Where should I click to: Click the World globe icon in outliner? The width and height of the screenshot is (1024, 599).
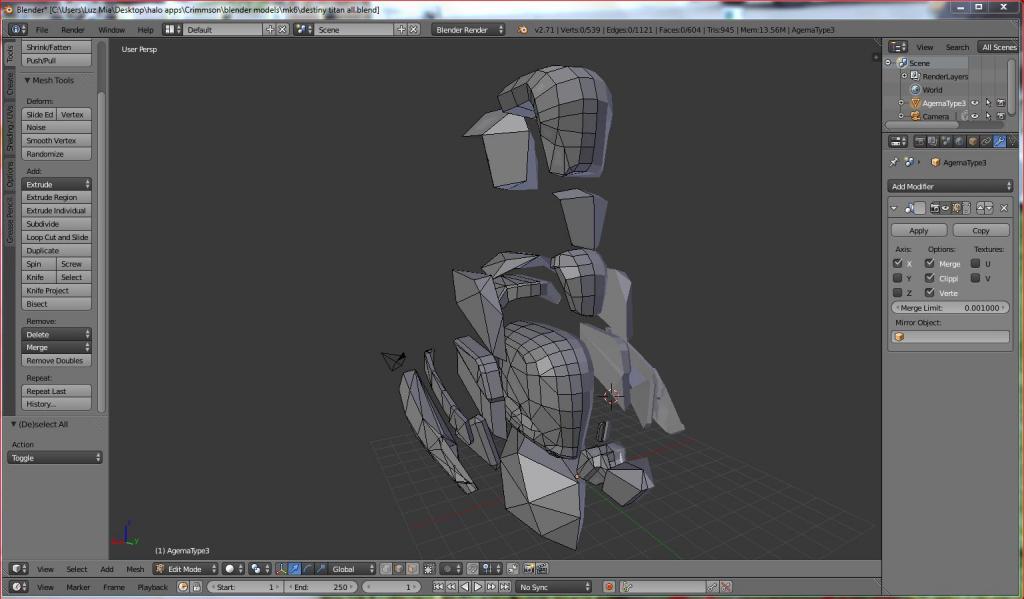[x=914, y=90]
